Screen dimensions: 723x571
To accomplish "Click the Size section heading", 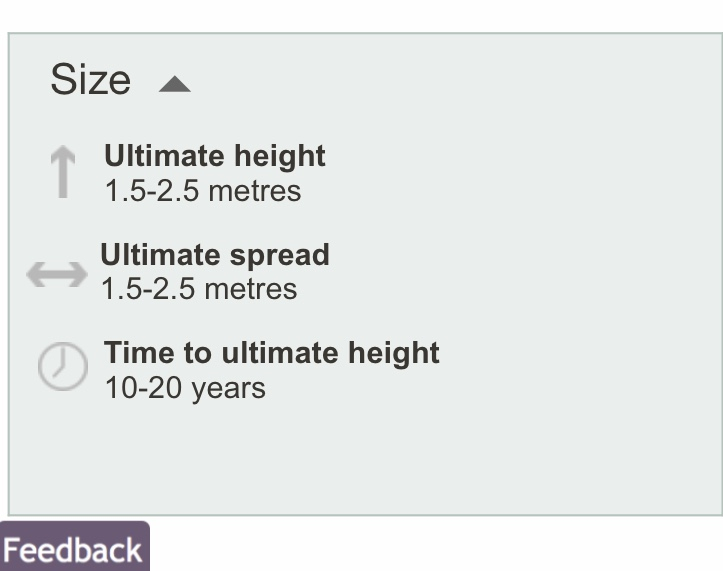I will pyautogui.click(x=90, y=80).
